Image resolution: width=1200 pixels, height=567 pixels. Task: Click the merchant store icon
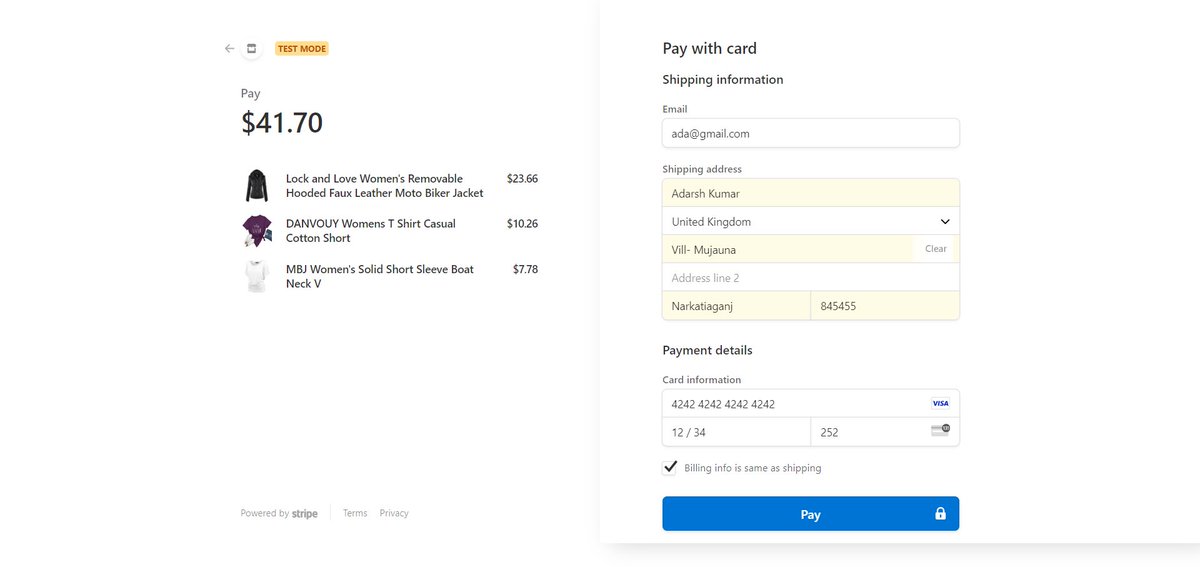(x=251, y=48)
